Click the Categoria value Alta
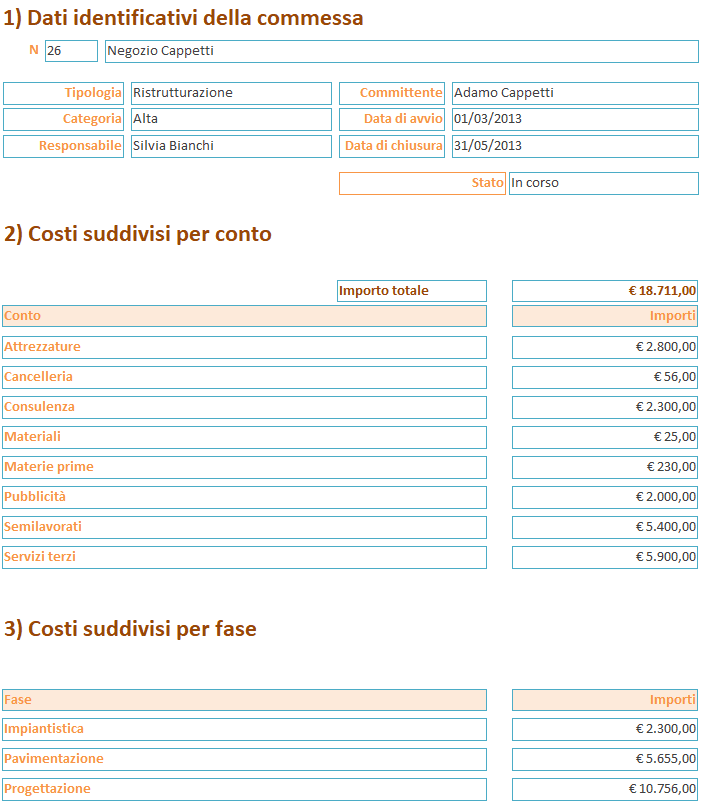706x806 pixels. pos(231,119)
